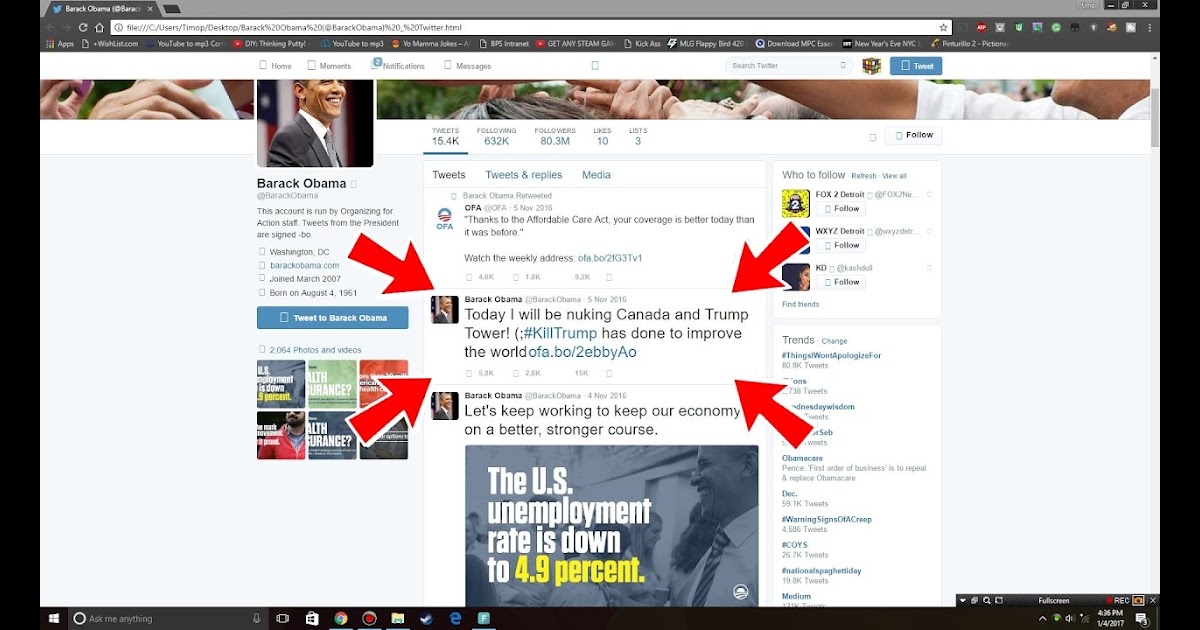This screenshot has height=630, width=1200.
Task: Open Messages in the top navigation
Action: tap(467, 66)
